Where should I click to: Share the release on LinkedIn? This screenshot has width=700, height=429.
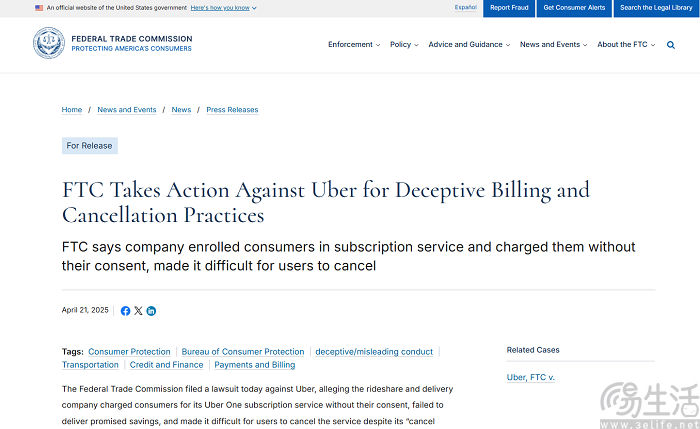tap(151, 311)
